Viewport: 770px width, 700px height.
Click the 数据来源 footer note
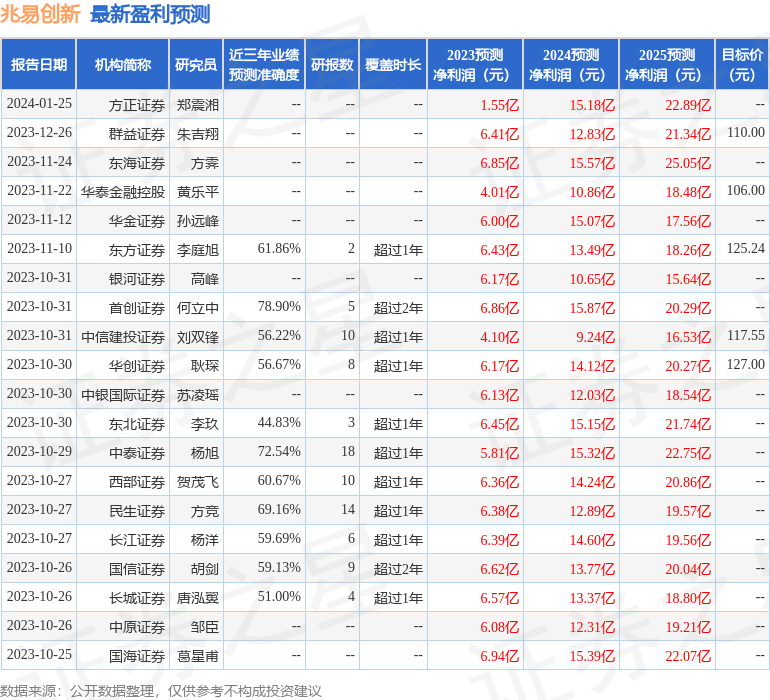tap(161, 691)
